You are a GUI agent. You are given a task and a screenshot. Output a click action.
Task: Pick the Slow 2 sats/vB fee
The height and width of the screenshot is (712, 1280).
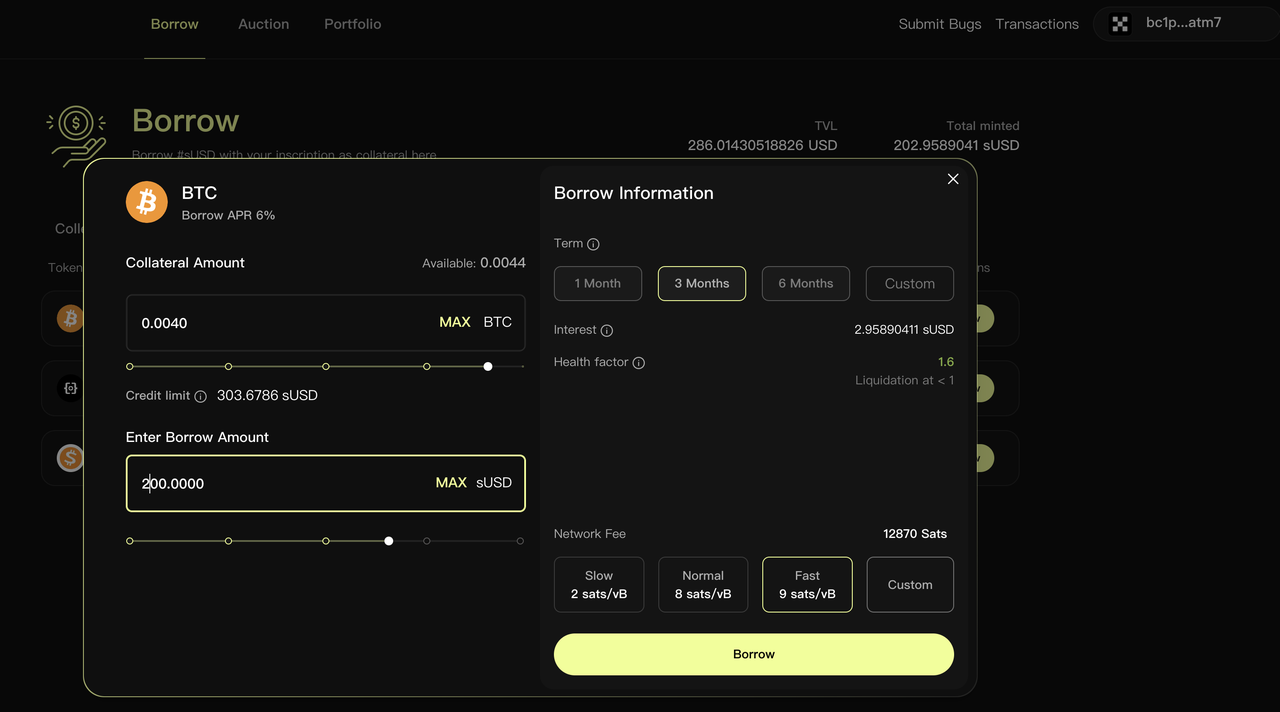click(599, 585)
